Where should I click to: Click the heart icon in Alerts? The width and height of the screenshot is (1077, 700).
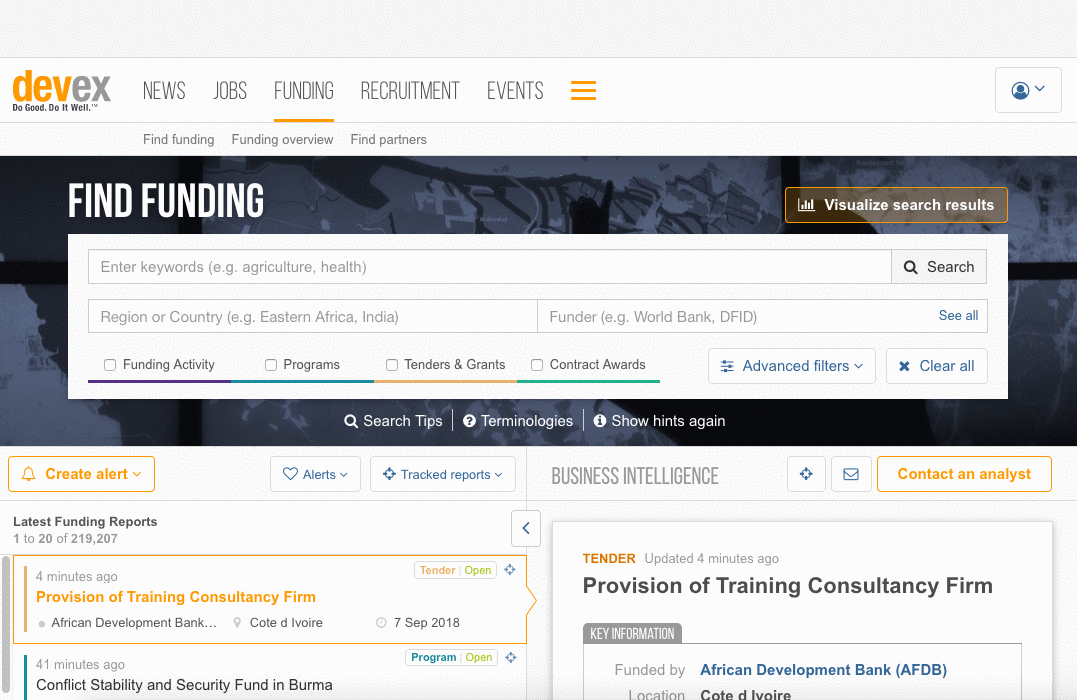291,474
